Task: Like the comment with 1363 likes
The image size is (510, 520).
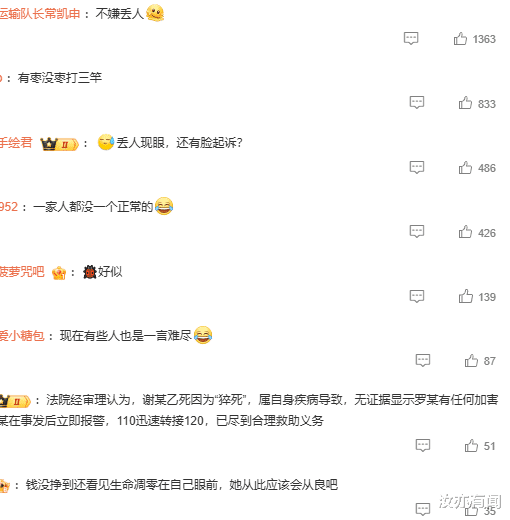Action: (x=460, y=39)
